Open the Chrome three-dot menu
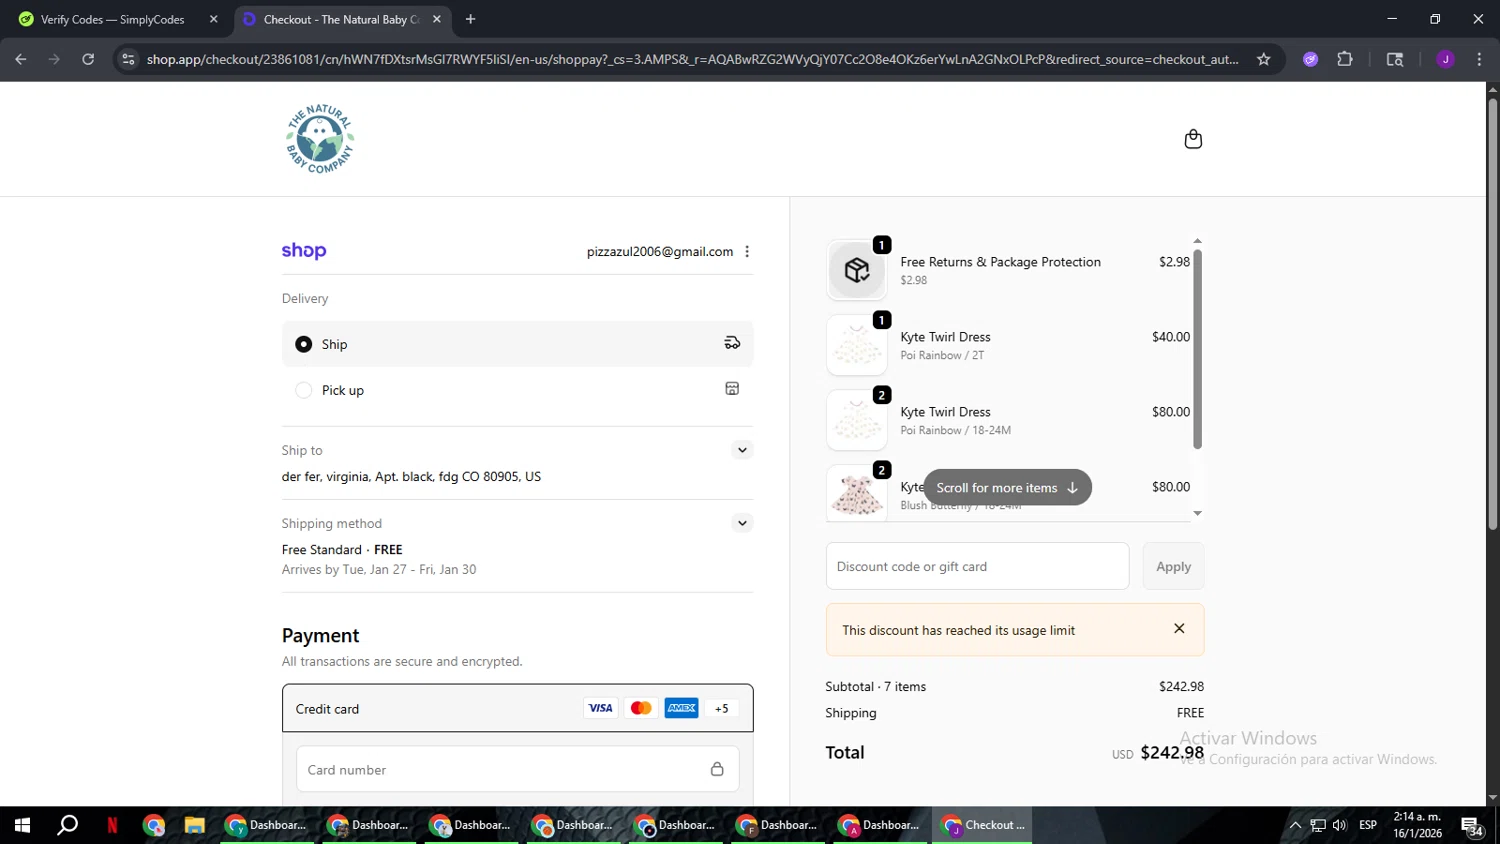 [x=1479, y=59]
